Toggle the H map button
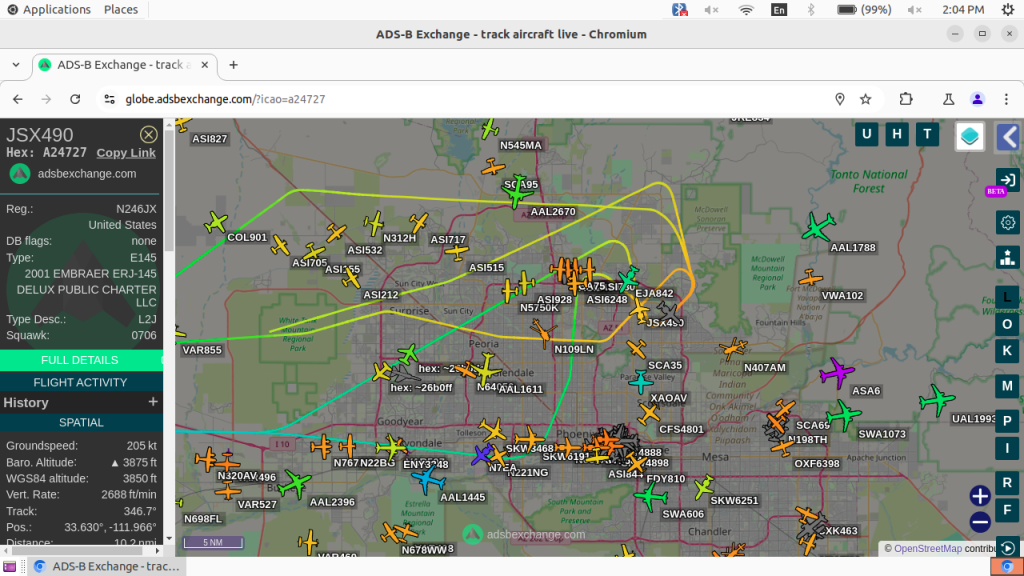 pos(897,135)
